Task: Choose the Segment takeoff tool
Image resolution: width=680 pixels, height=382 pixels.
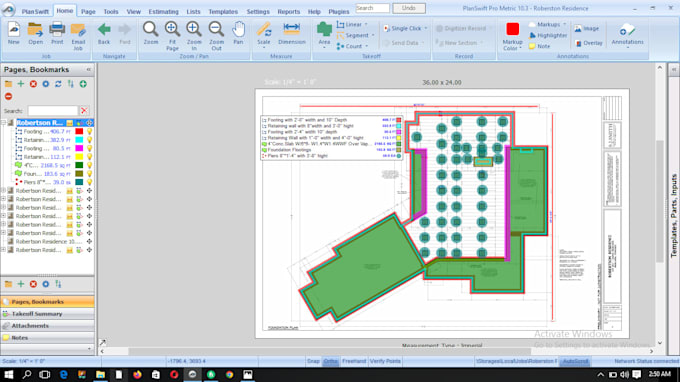Action: point(355,36)
